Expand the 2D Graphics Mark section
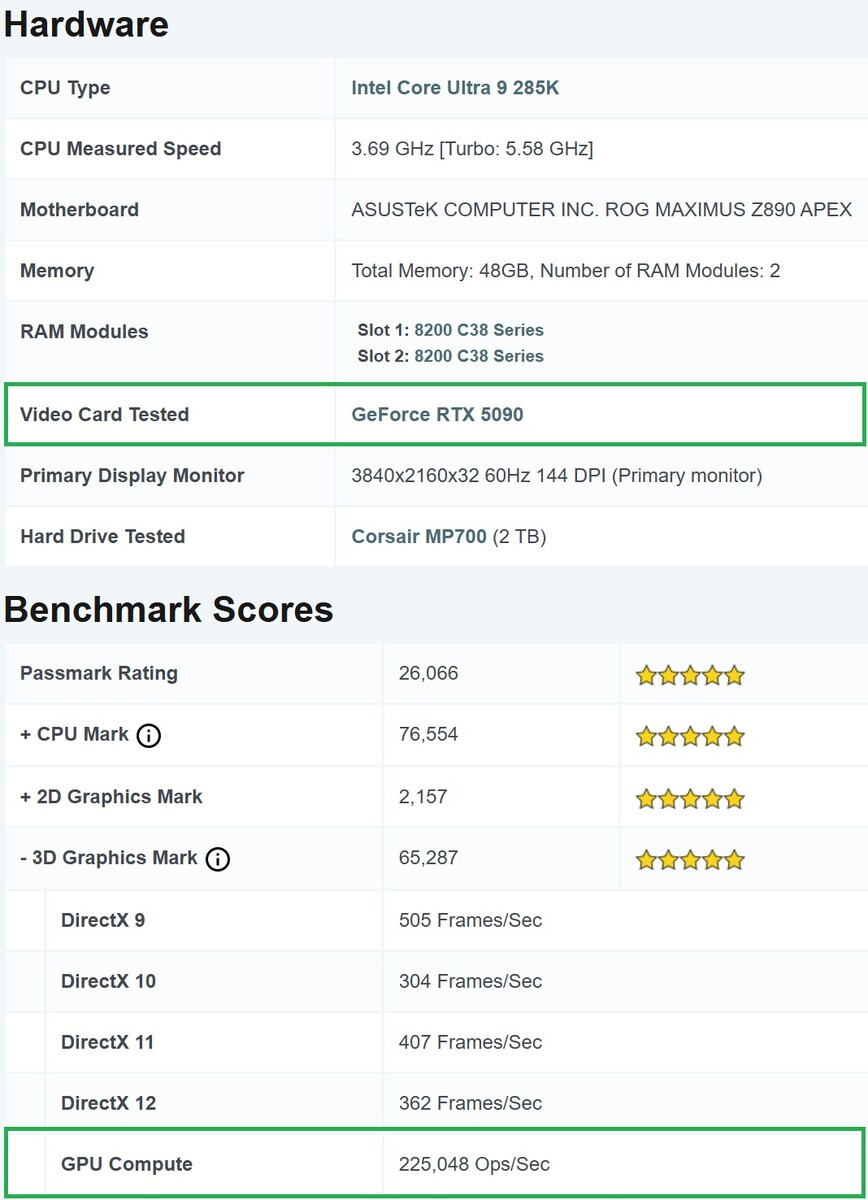 [x=110, y=797]
